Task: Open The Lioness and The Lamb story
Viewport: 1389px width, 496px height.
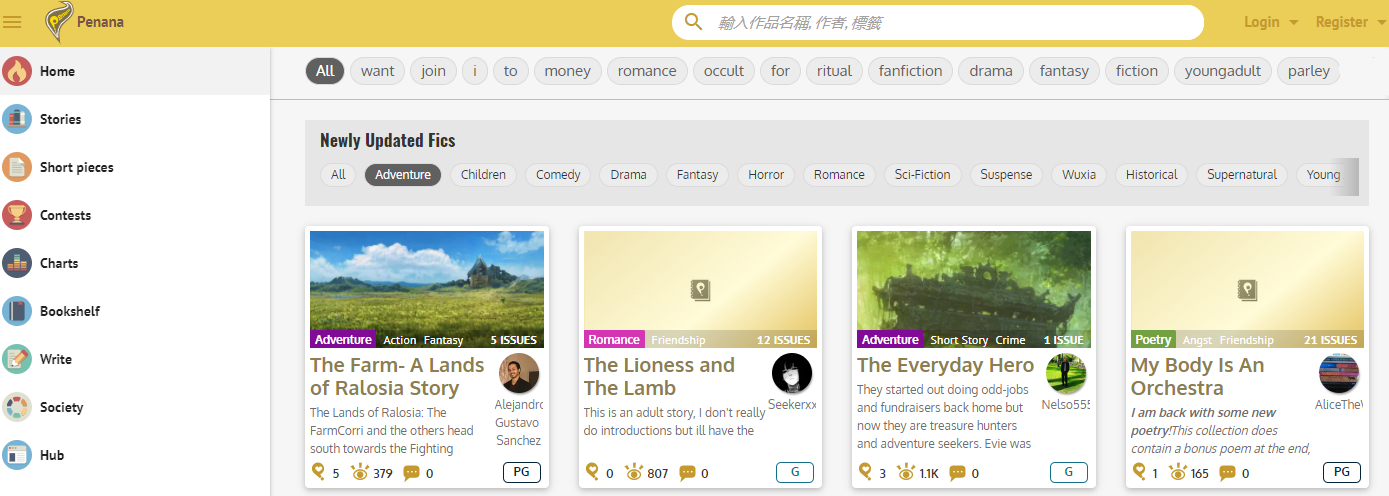Action: (659, 377)
